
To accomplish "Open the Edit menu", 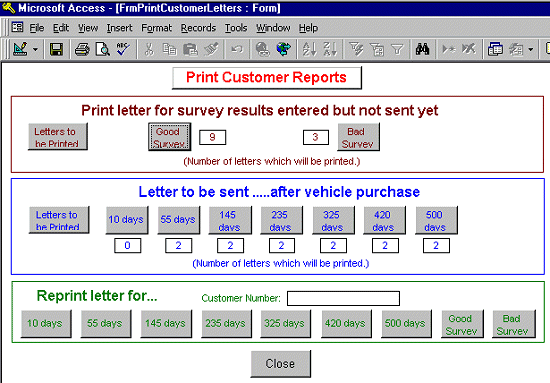I will coord(61,28).
